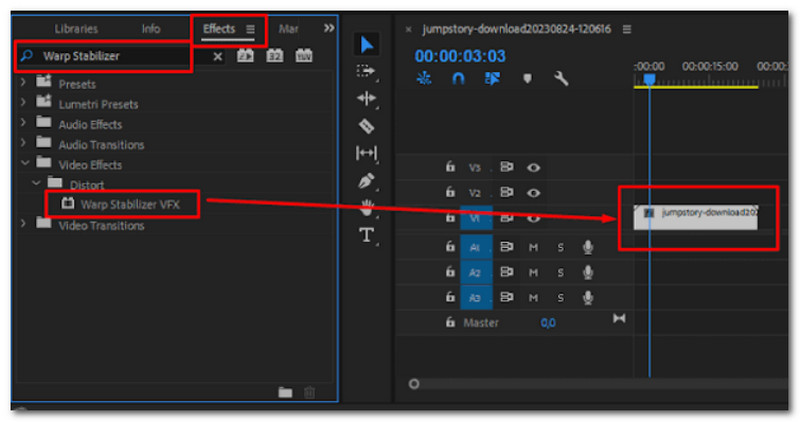Collapse the Distort folder

coord(36,183)
